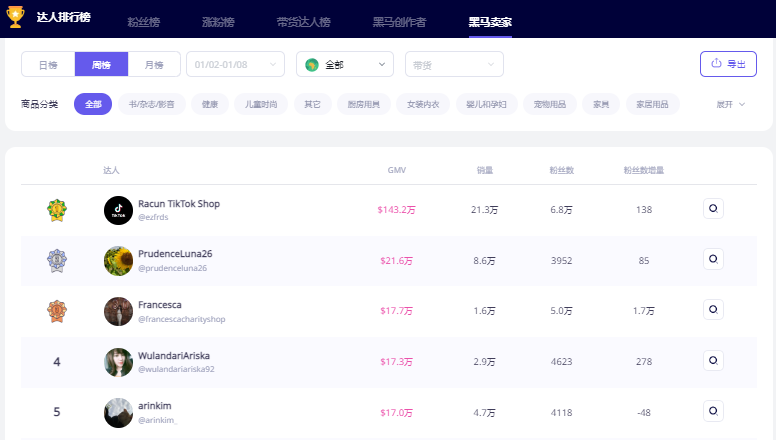Image resolution: width=776 pixels, height=440 pixels.
Task: Click the $143.2万 GMV value
Action: [396, 210]
